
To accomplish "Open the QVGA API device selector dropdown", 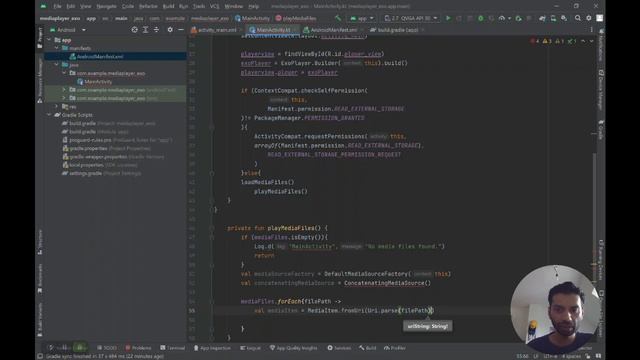I will 411,18.
